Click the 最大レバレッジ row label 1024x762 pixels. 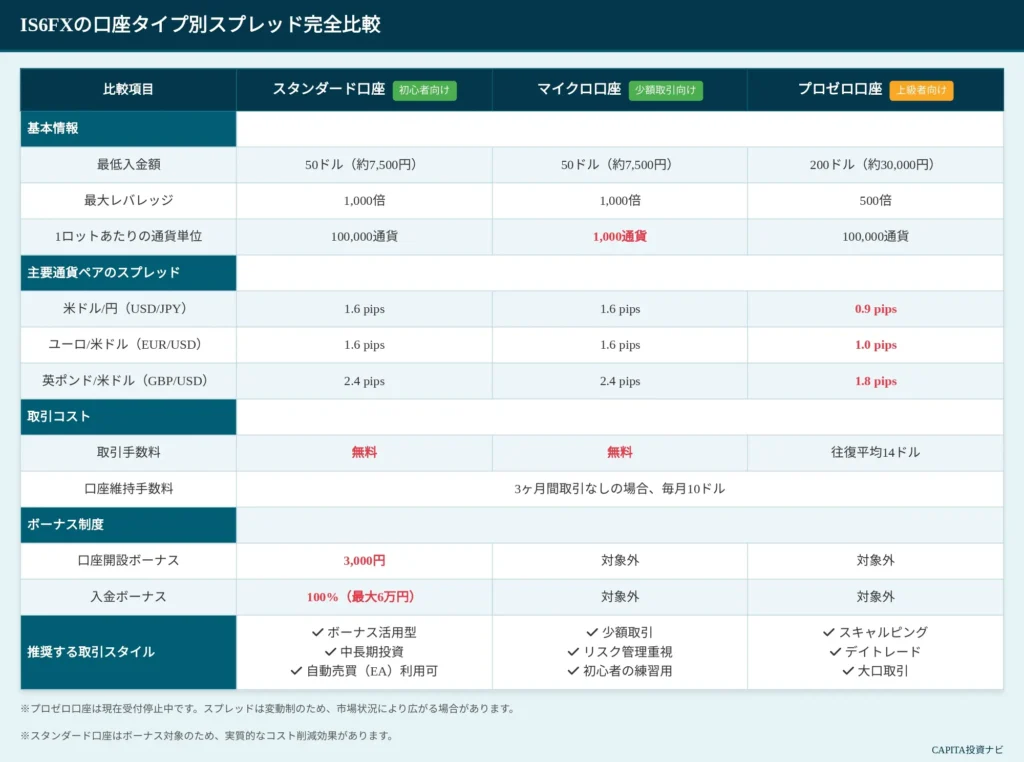tap(129, 200)
